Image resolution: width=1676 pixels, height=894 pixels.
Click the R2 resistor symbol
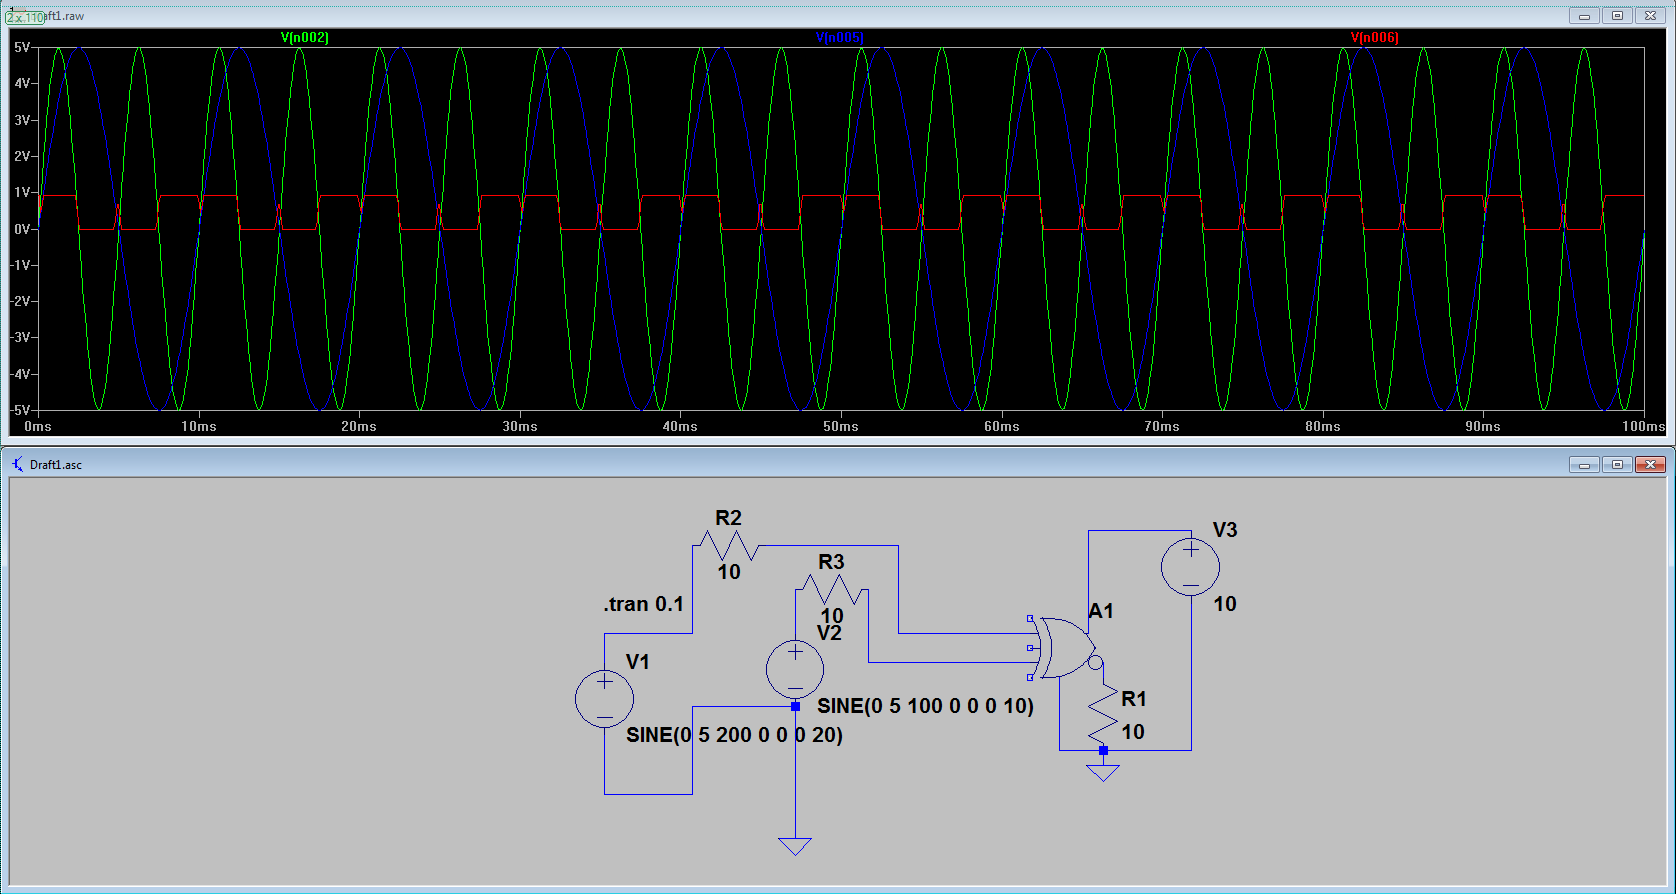(x=728, y=546)
